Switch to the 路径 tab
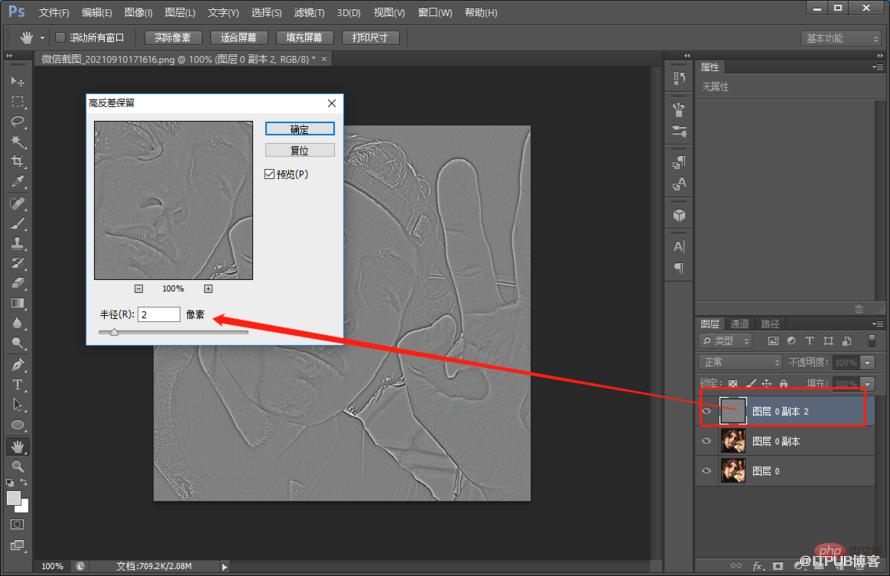The height and width of the screenshot is (576, 890). [770, 324]
